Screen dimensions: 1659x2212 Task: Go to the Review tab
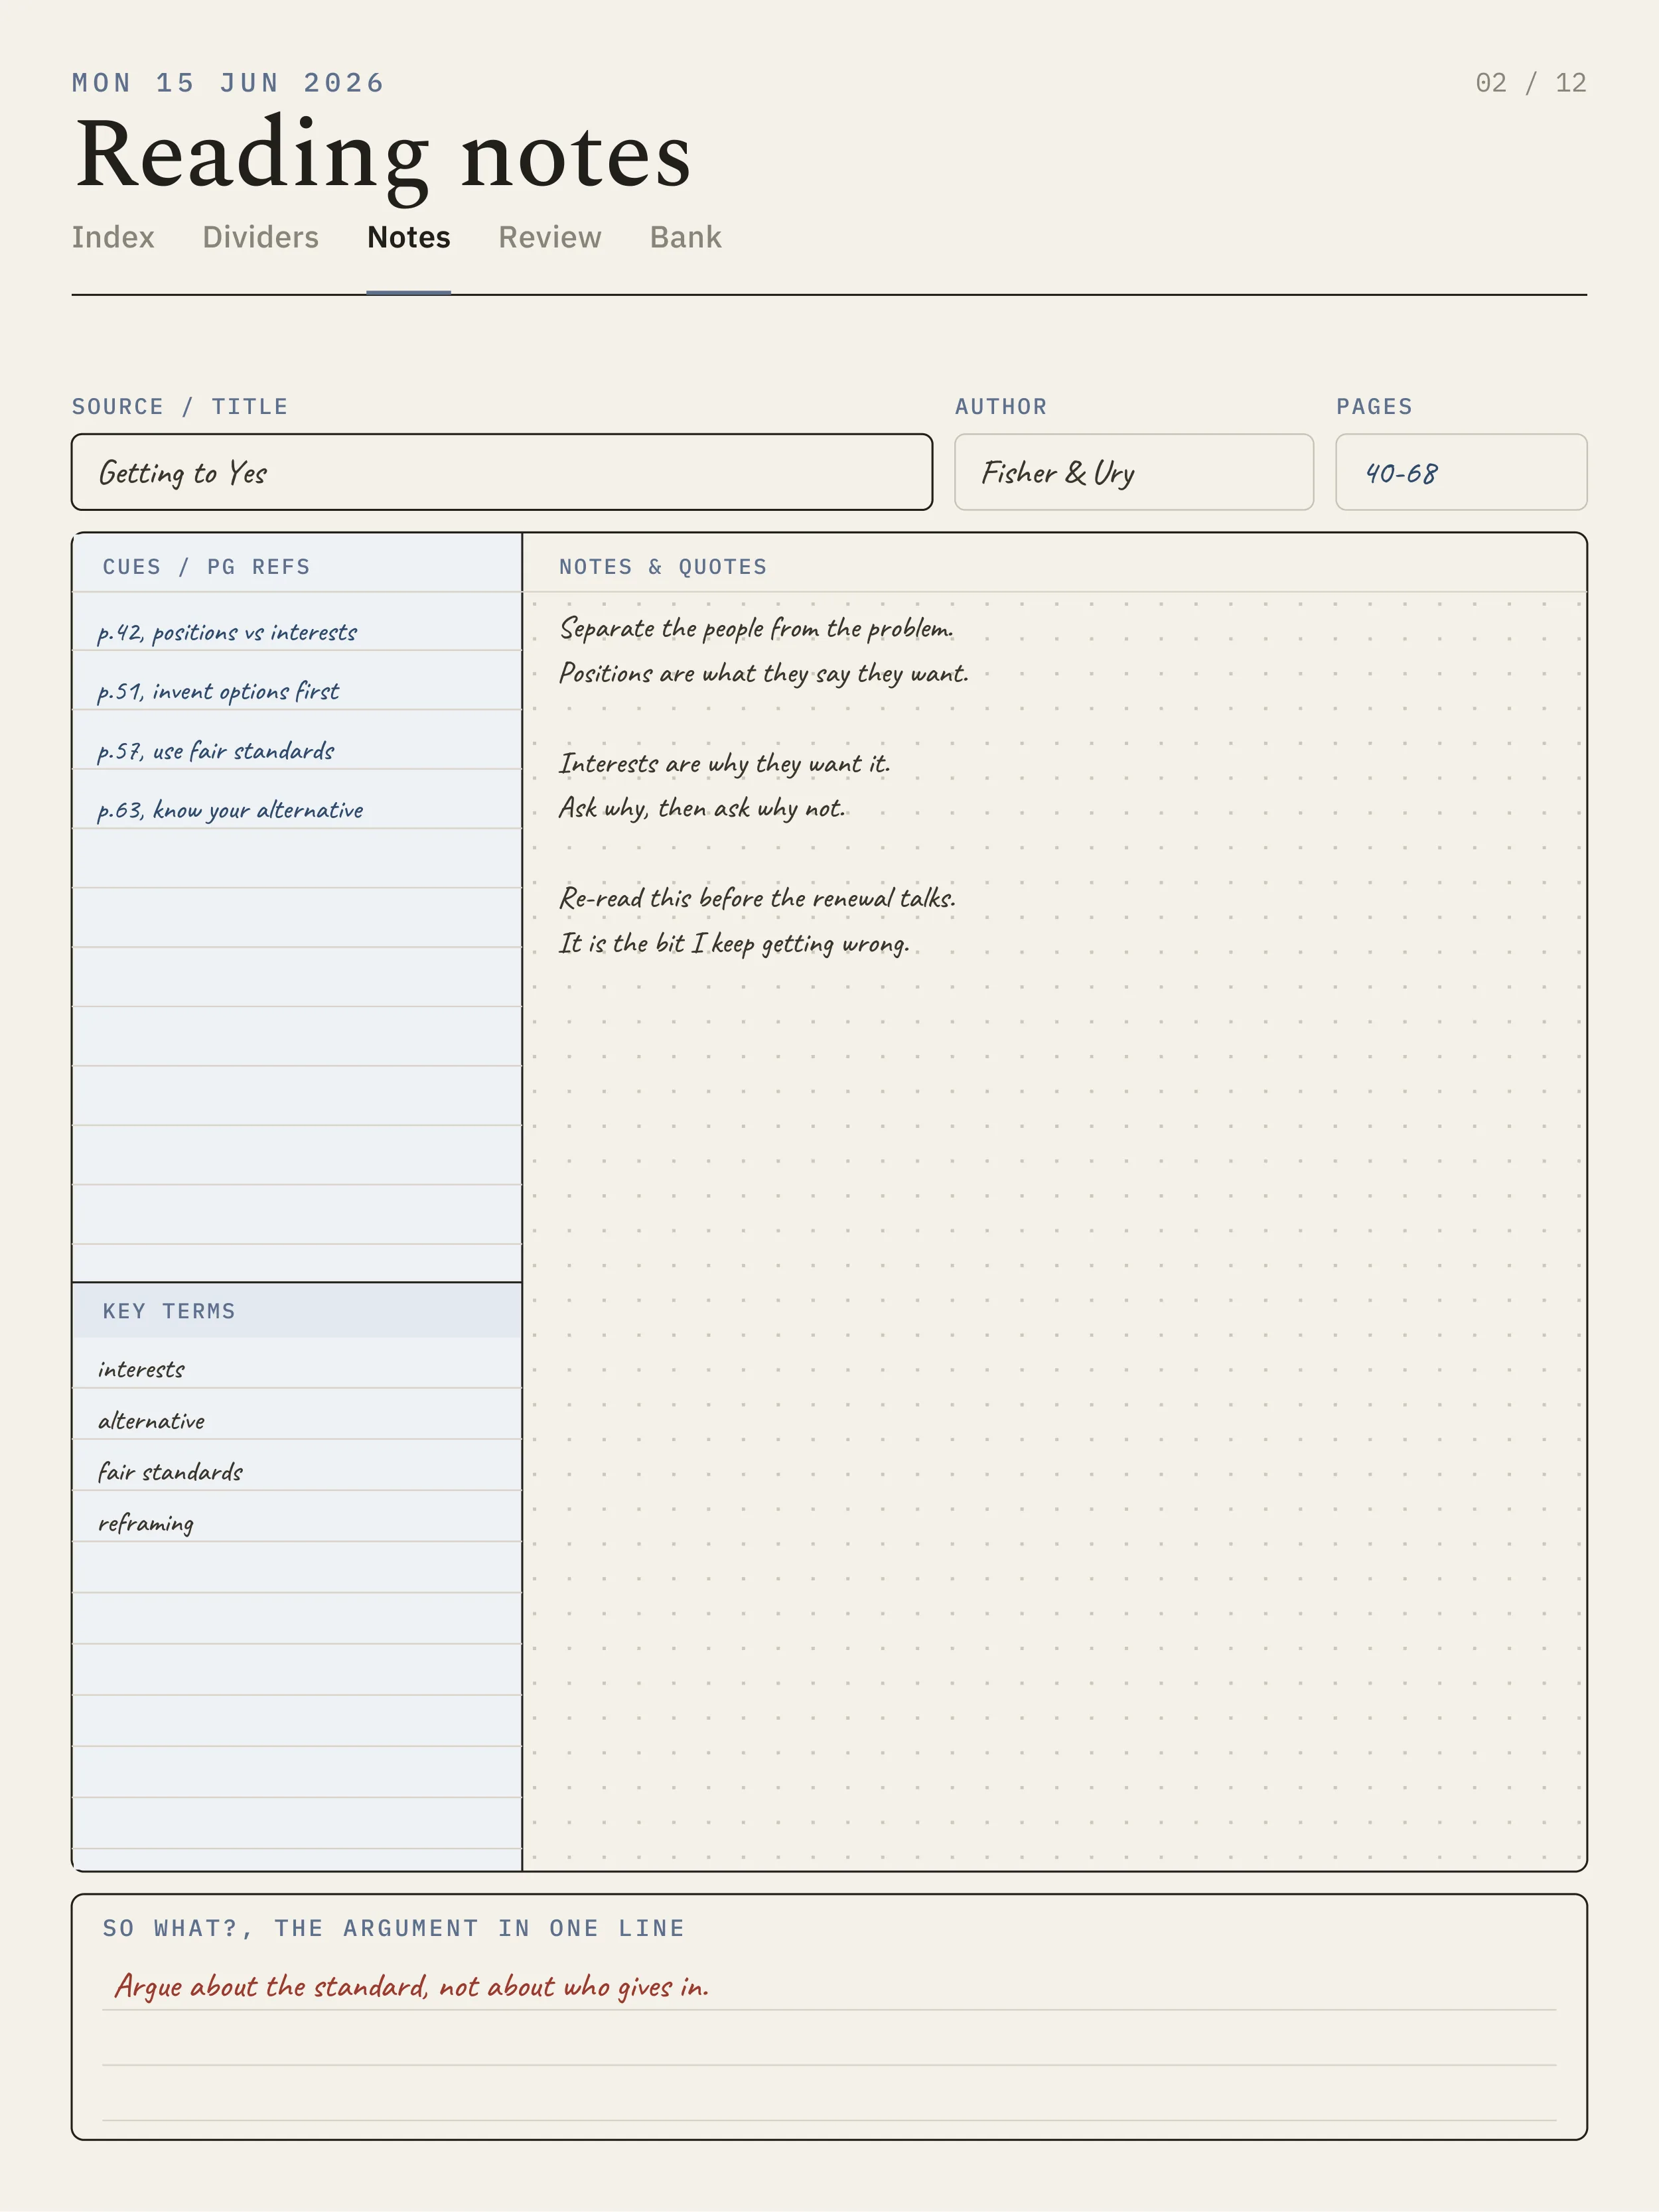(x=550, y=237)
